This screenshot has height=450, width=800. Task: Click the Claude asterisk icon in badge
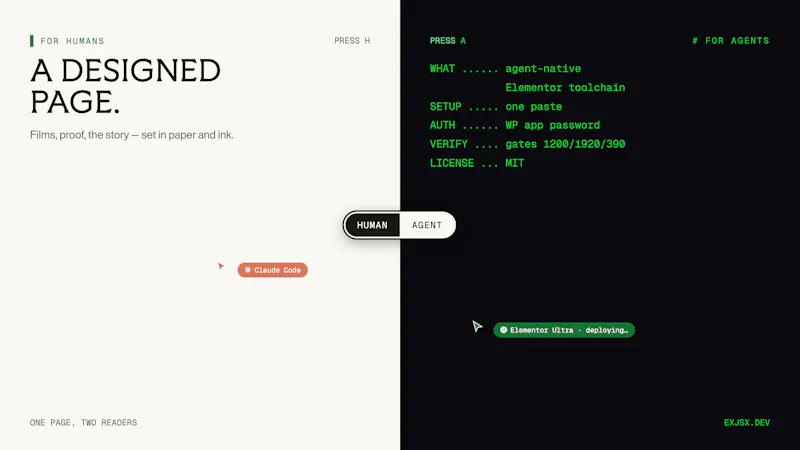(x=247, y=270)
